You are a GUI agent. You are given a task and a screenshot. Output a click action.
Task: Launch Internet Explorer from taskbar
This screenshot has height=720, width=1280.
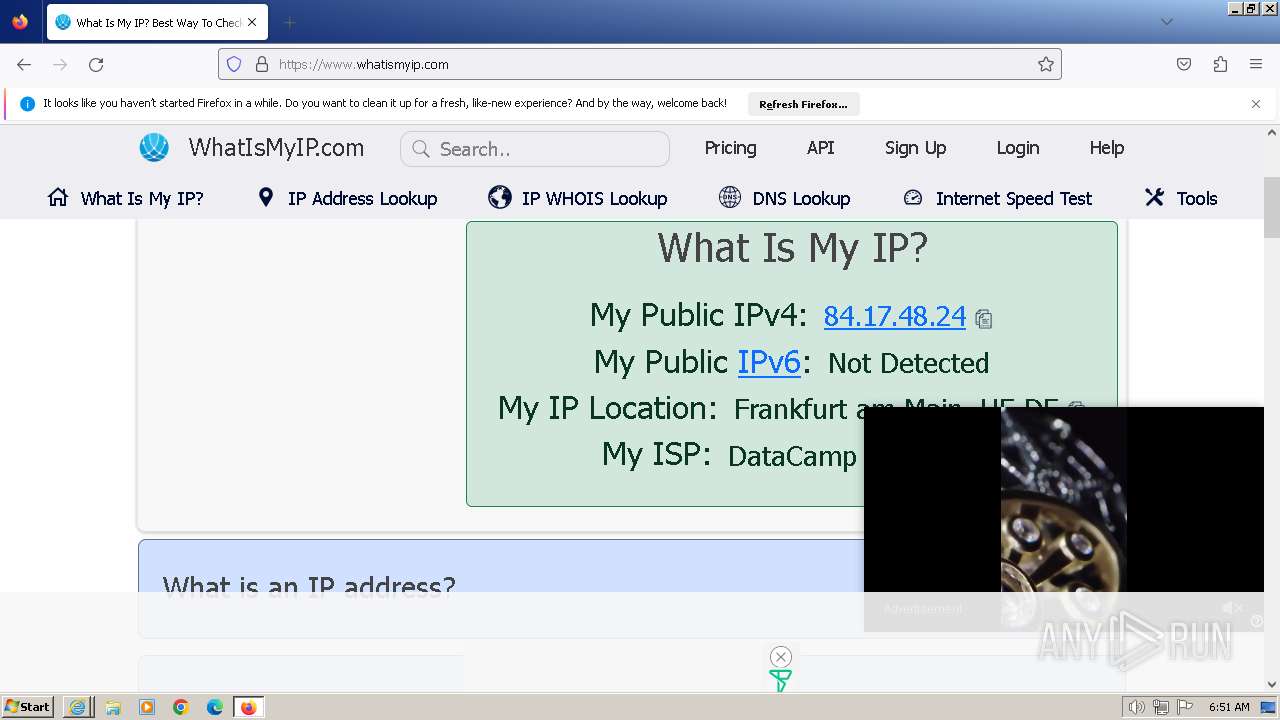click(78, 707)
